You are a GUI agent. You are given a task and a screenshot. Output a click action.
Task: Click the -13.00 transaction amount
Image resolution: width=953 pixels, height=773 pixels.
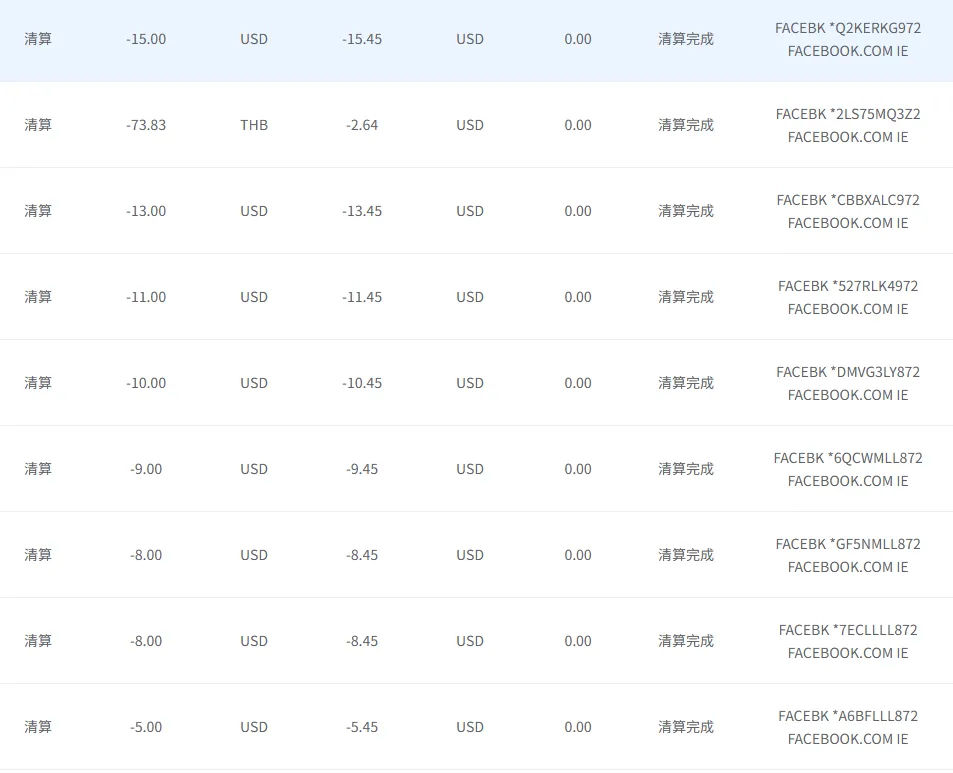click(x=146, y=211)
